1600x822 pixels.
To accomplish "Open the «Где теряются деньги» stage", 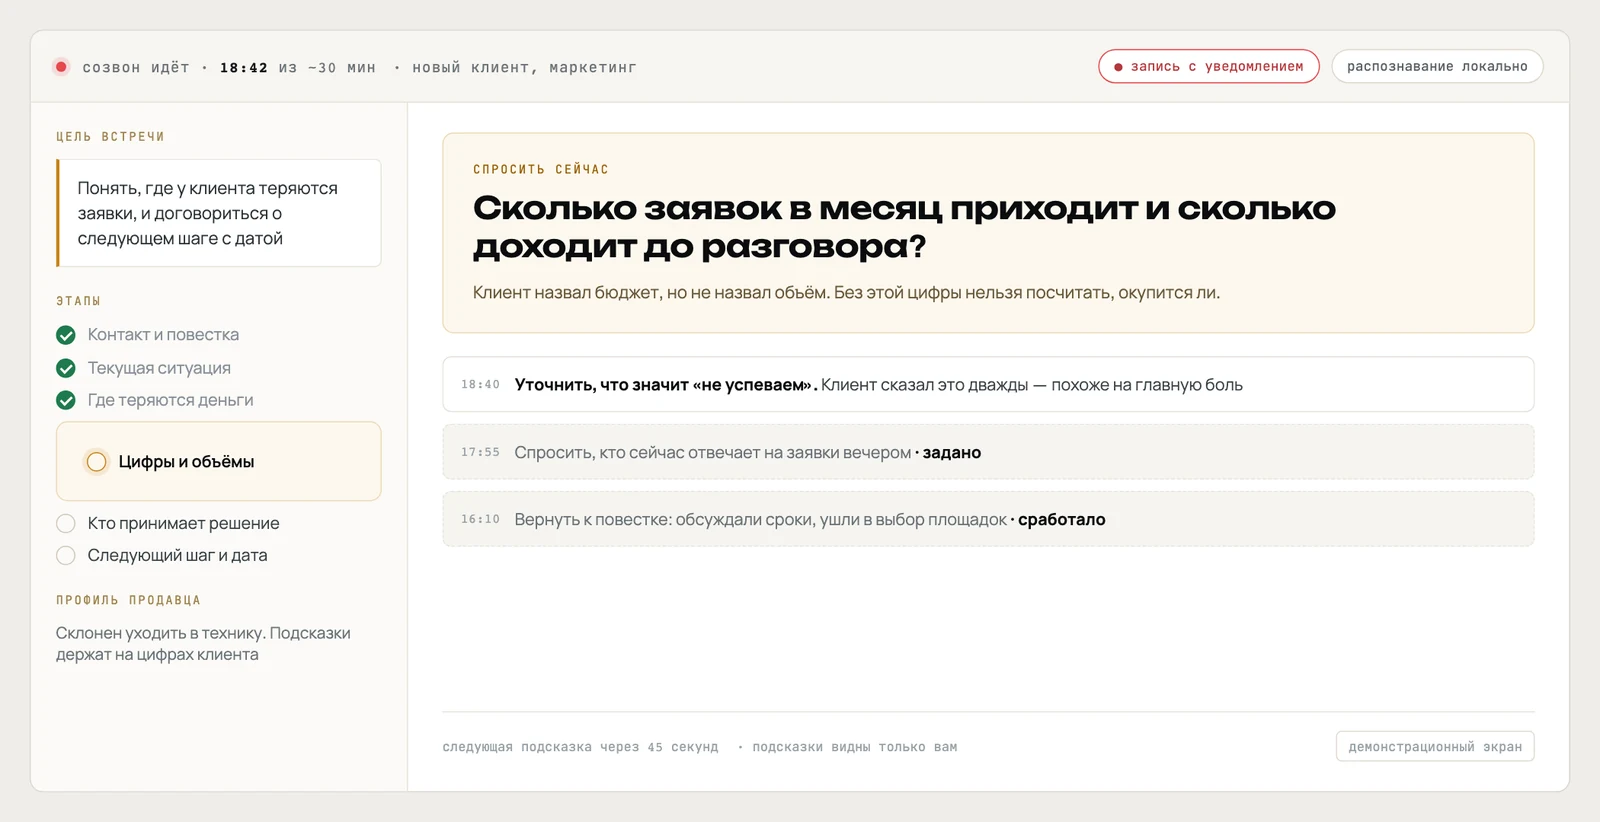I will click(170, 400).
